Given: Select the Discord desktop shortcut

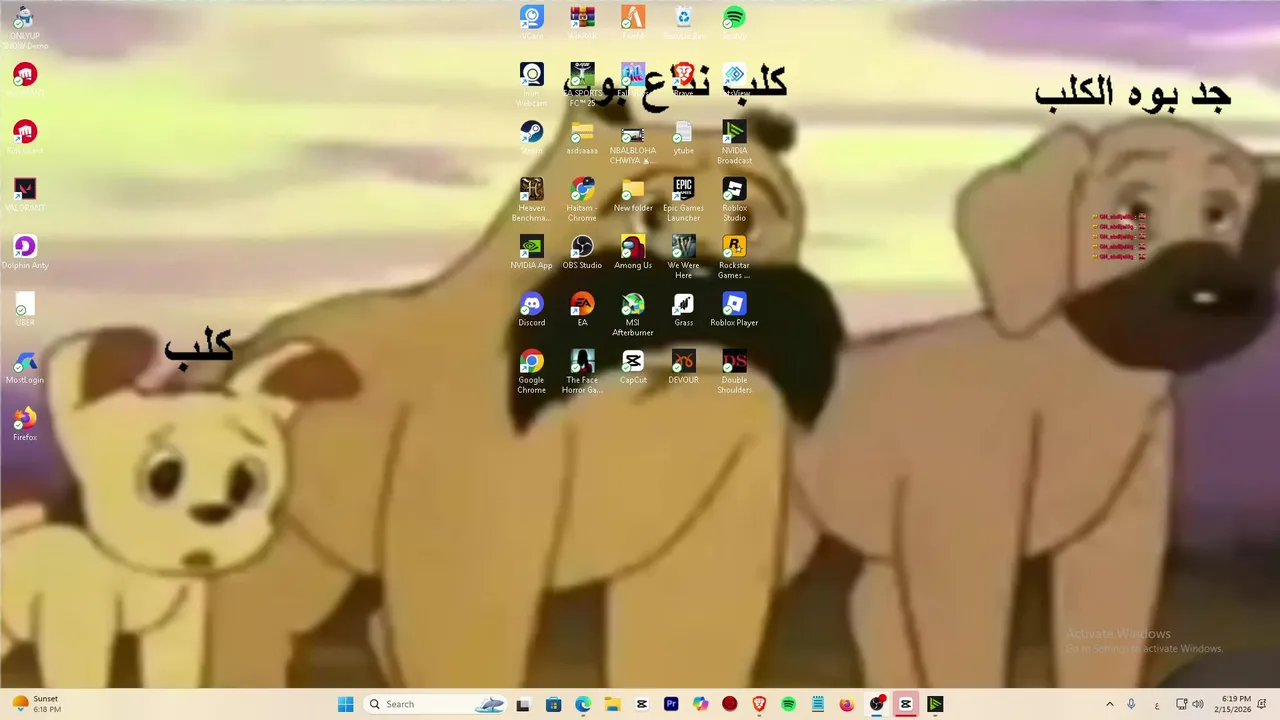Looking at the screenshot, I should click(x=531, y=309).
